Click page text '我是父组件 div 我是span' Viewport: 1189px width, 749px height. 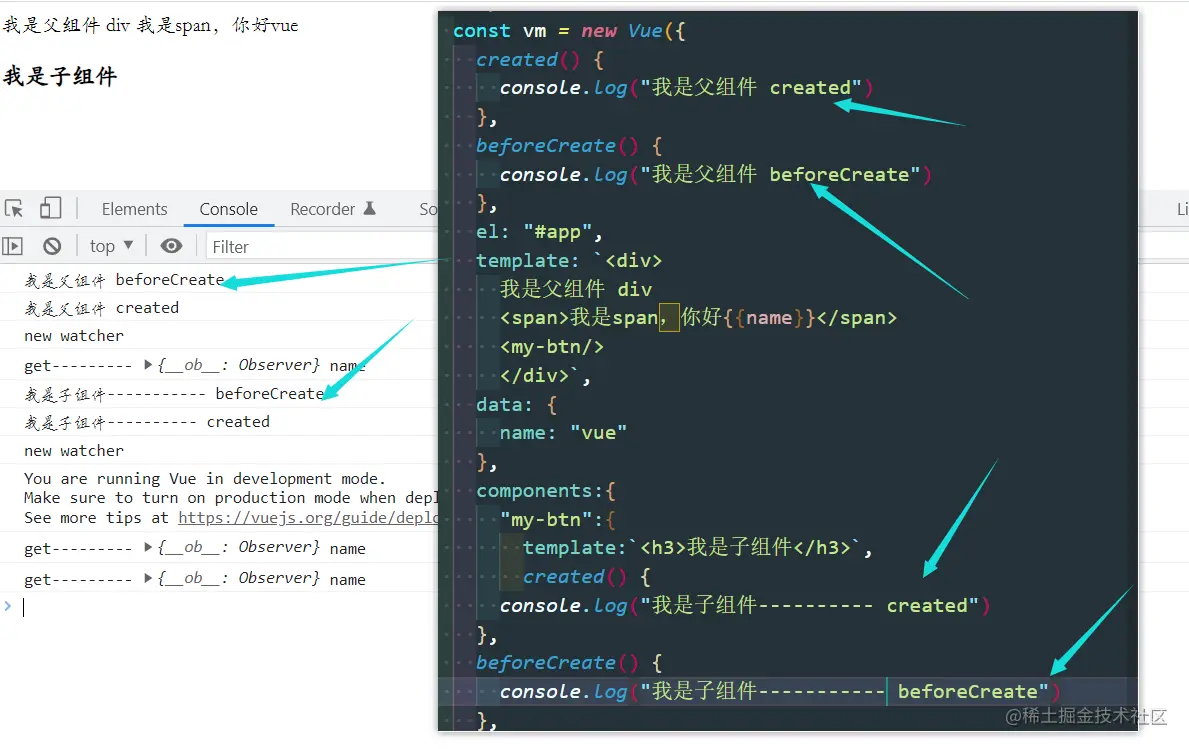click(107, 26)
